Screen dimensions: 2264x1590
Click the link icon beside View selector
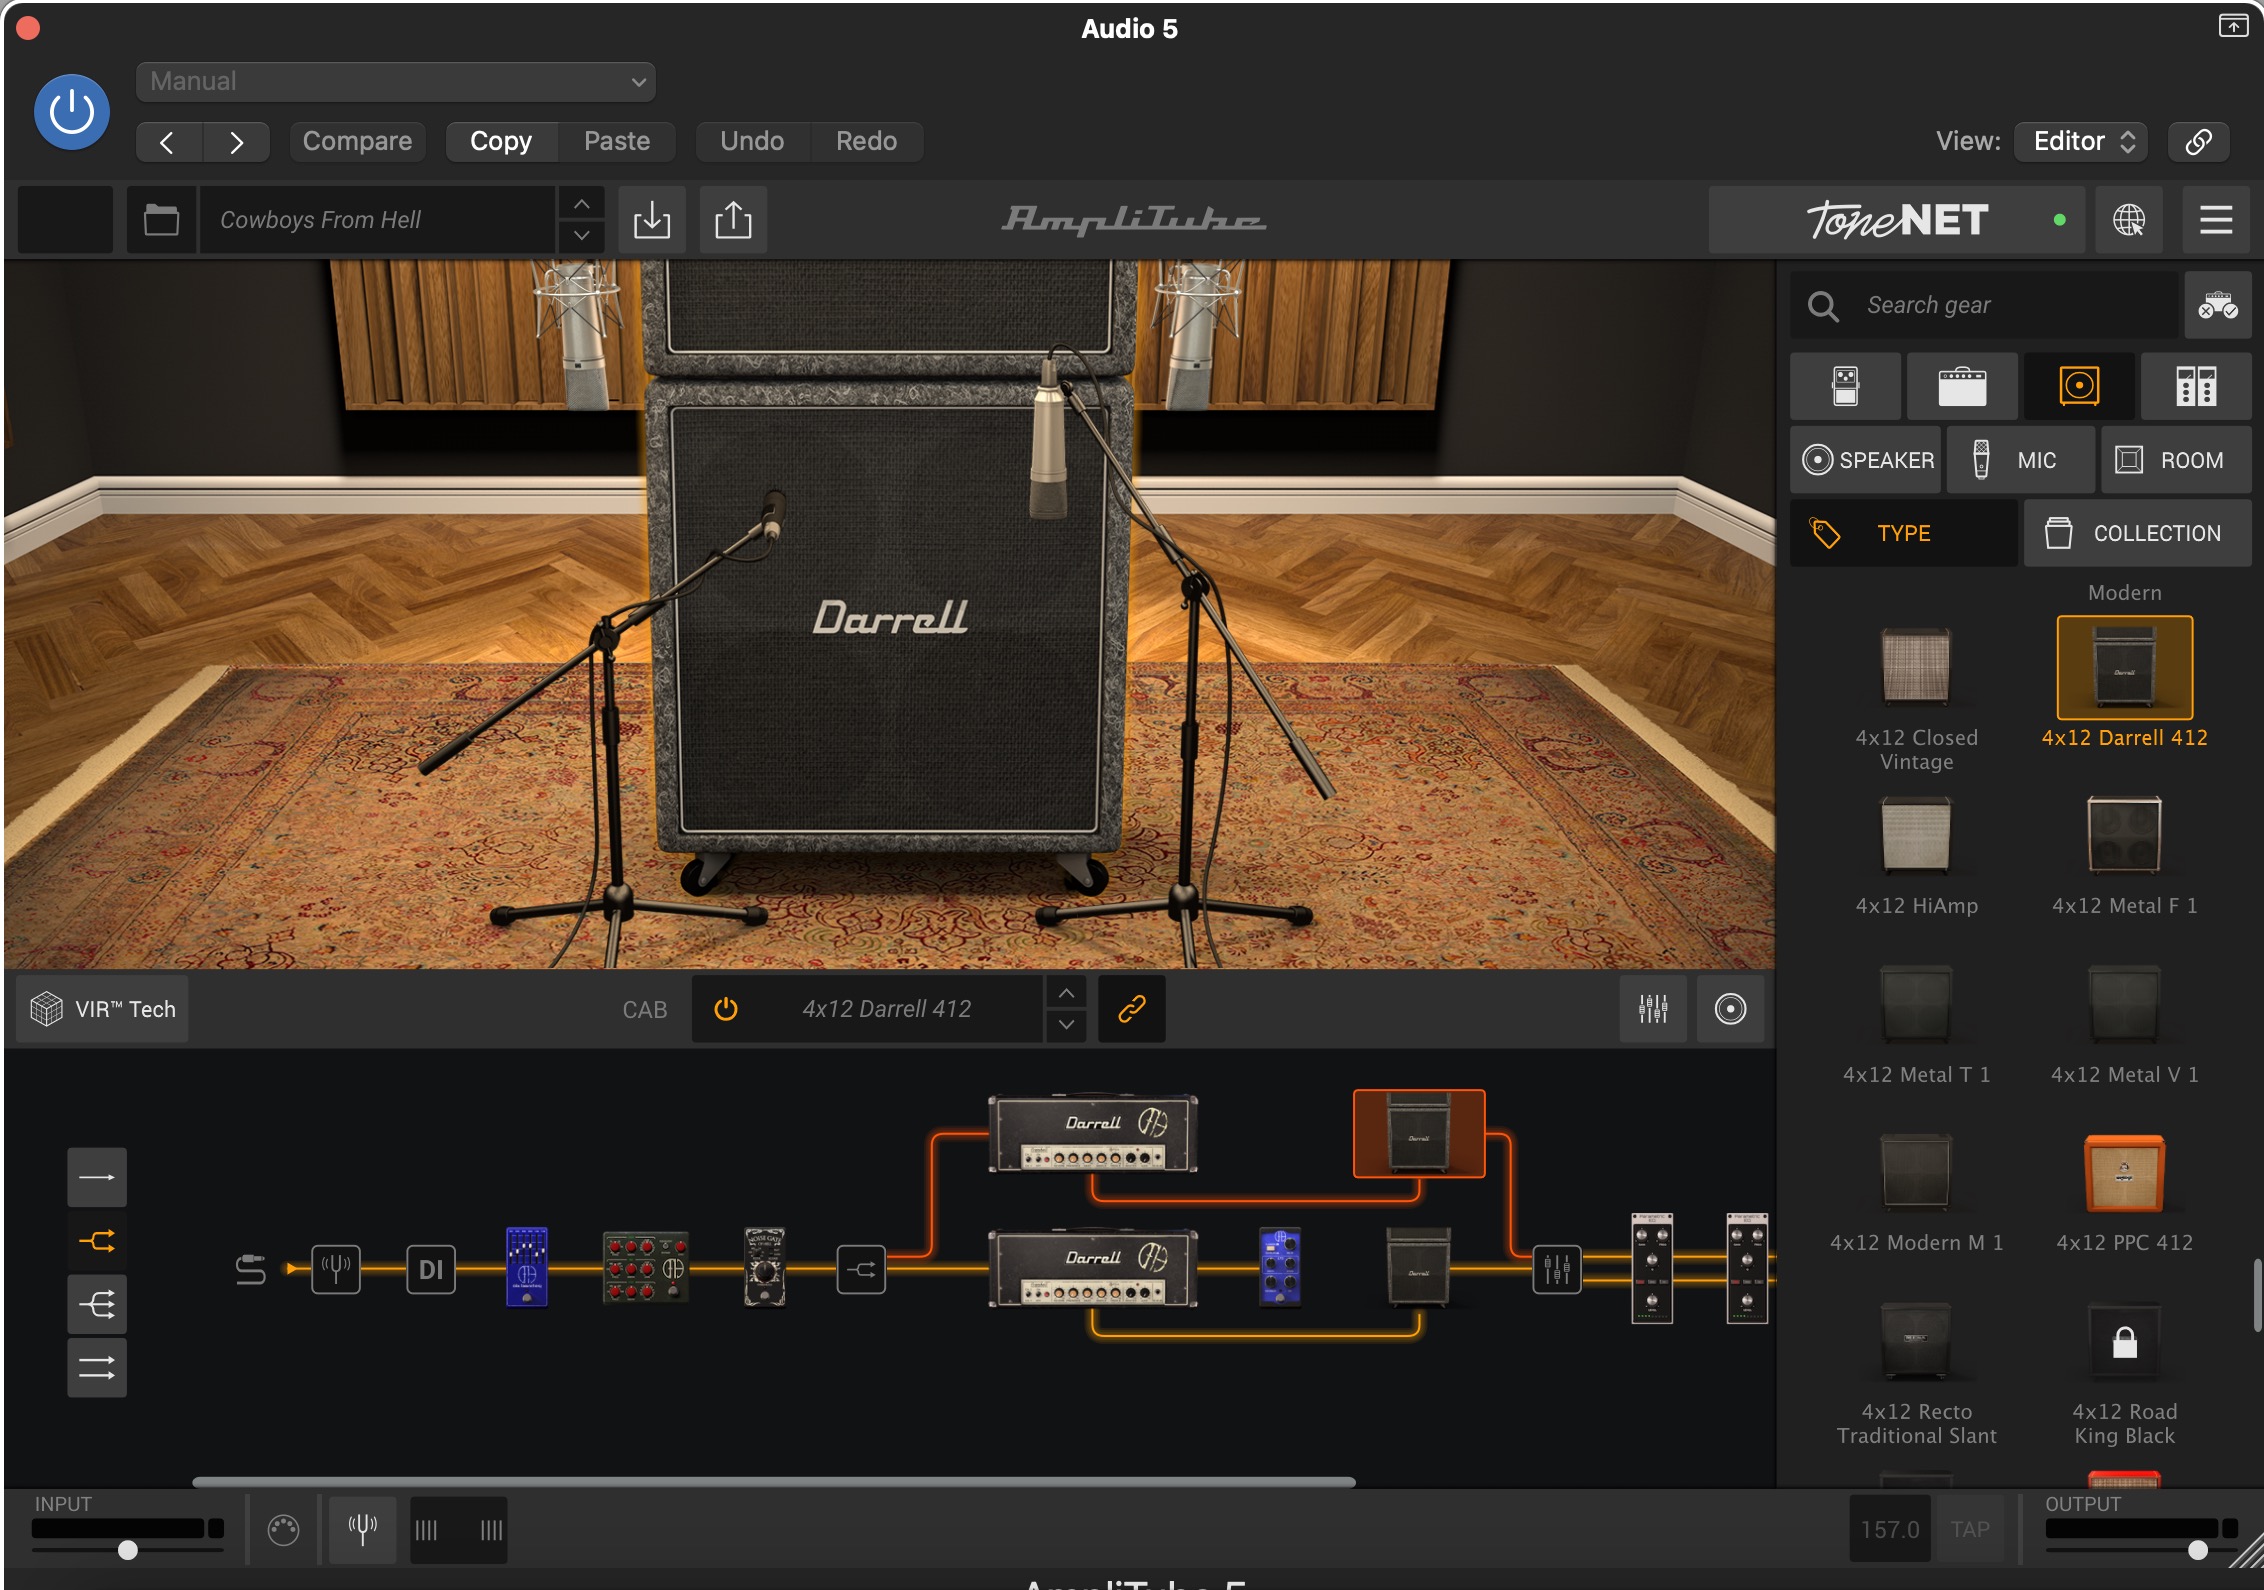[x=2198, y=141]
